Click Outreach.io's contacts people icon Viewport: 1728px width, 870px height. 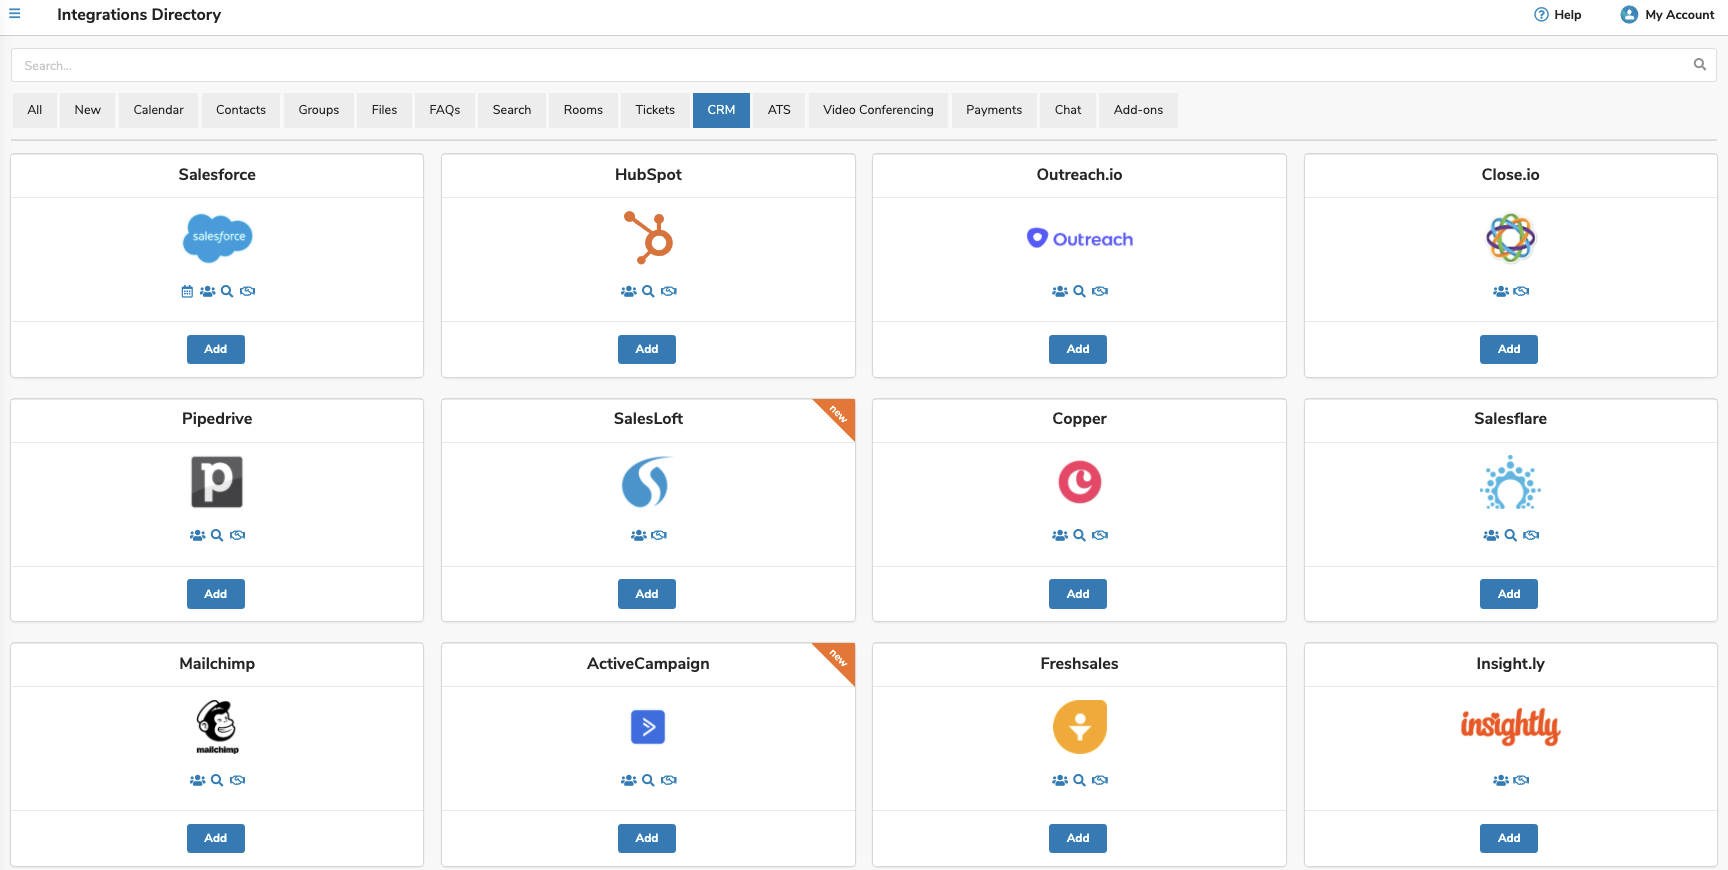click(x=1060, y=291)
